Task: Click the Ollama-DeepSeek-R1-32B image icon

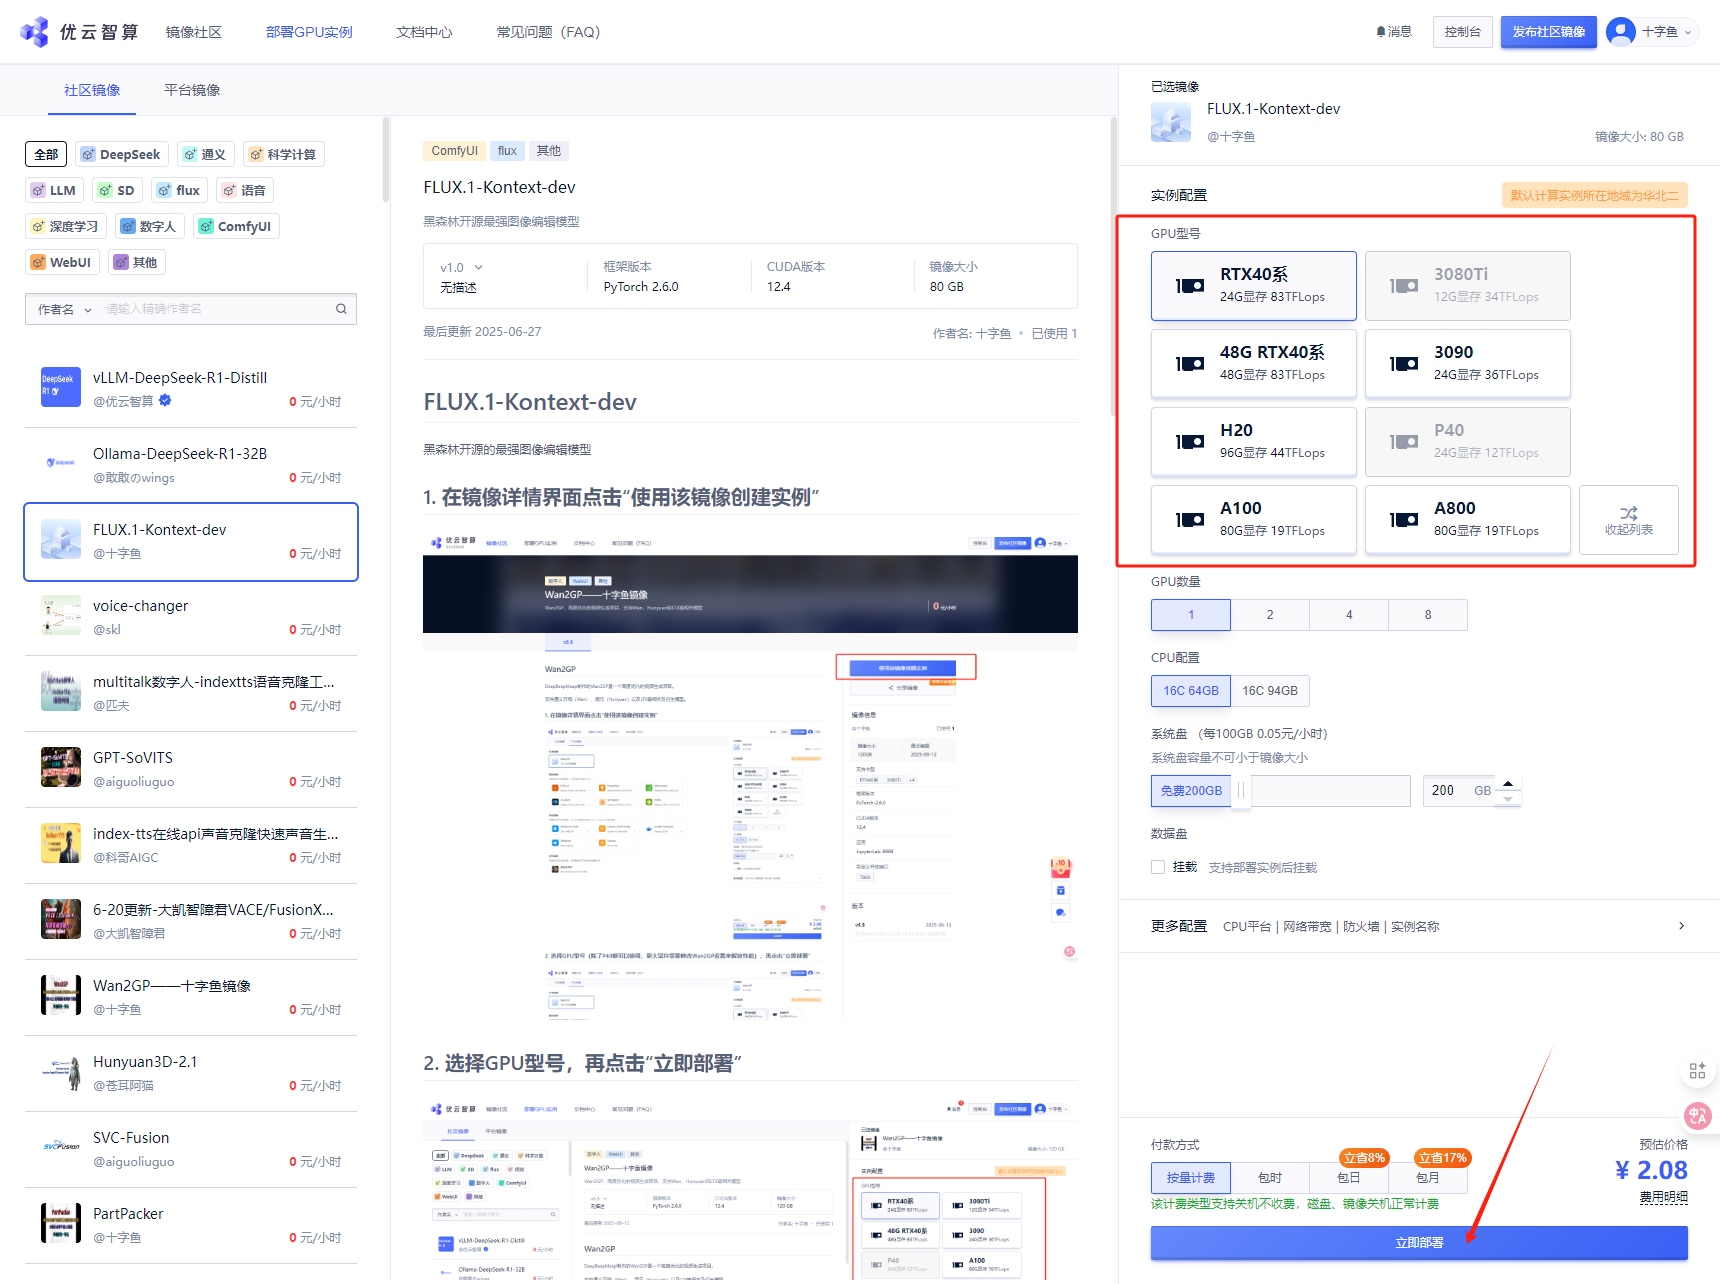Action: click(x=61, y=463)
